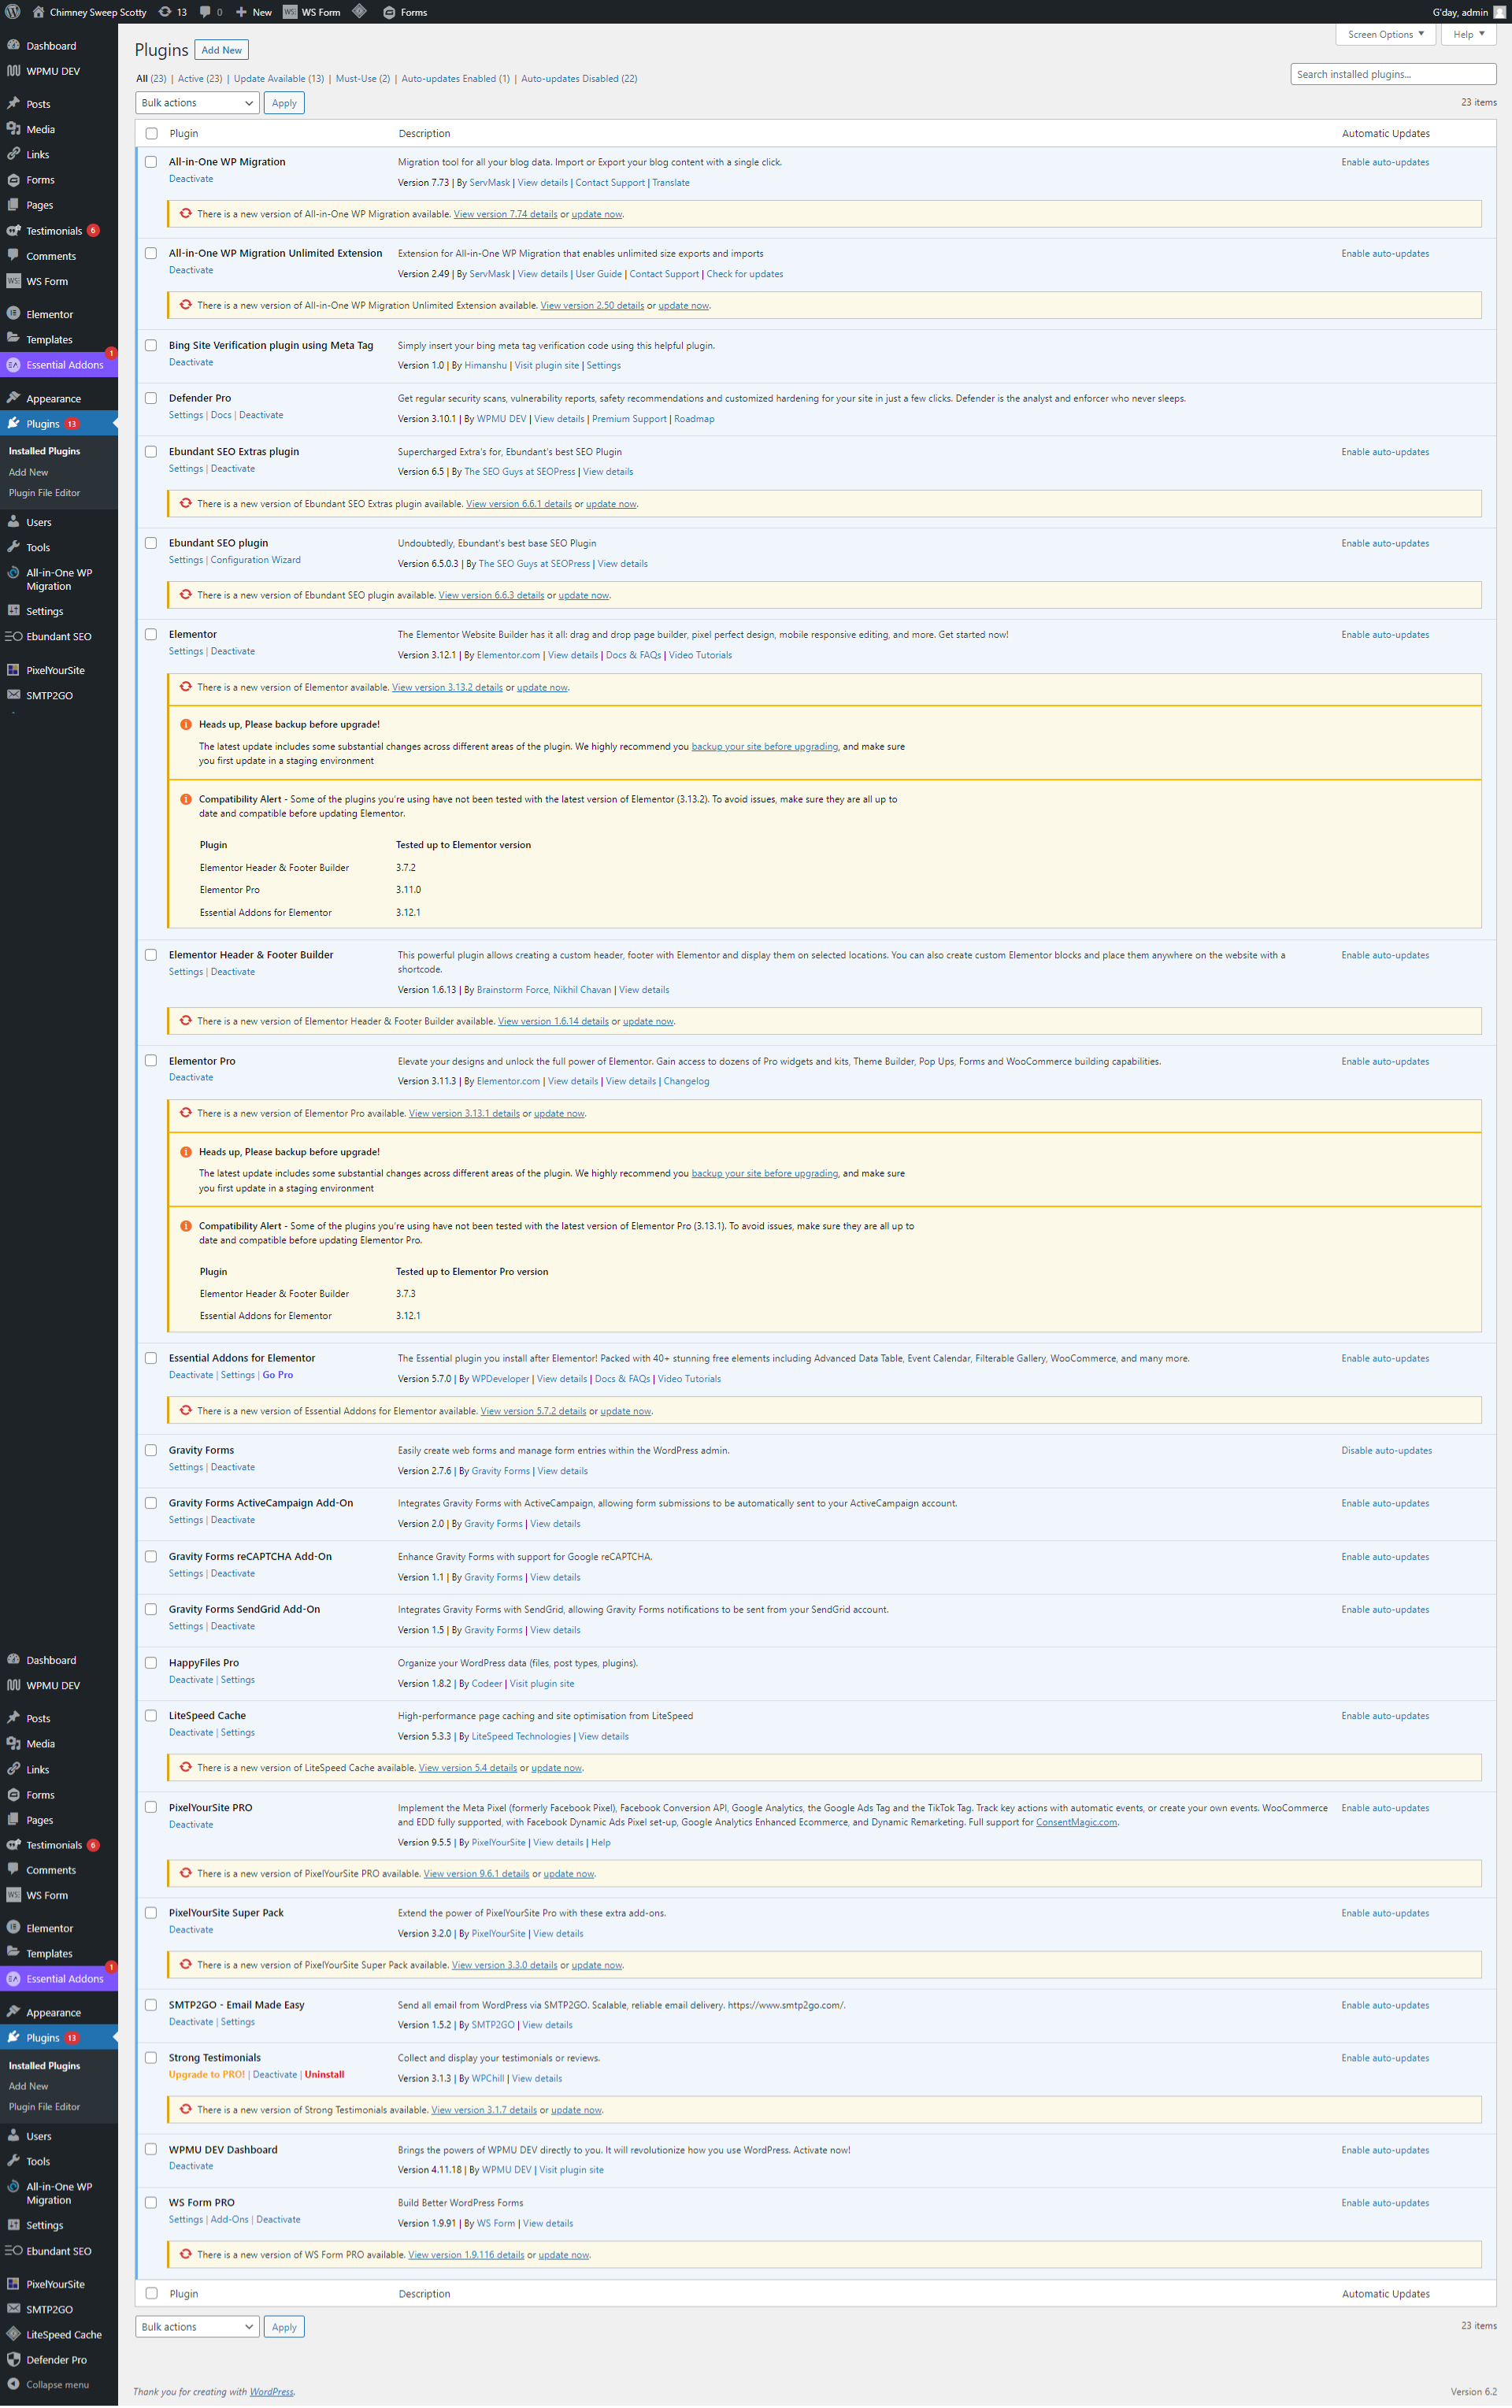Open the top Bulk actions dropdown
Image resolution: width=1512 pixels, height=2408 pixels.
pyautogui.click(x=197, y=103)
